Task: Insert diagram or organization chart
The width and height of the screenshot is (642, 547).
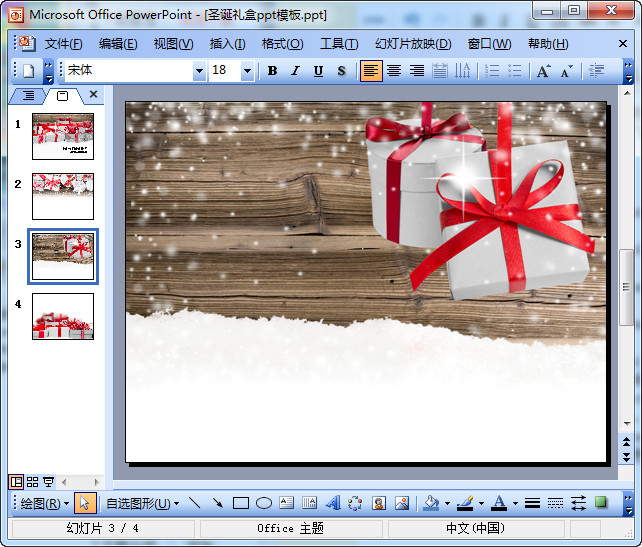Action: coord(355,503)
